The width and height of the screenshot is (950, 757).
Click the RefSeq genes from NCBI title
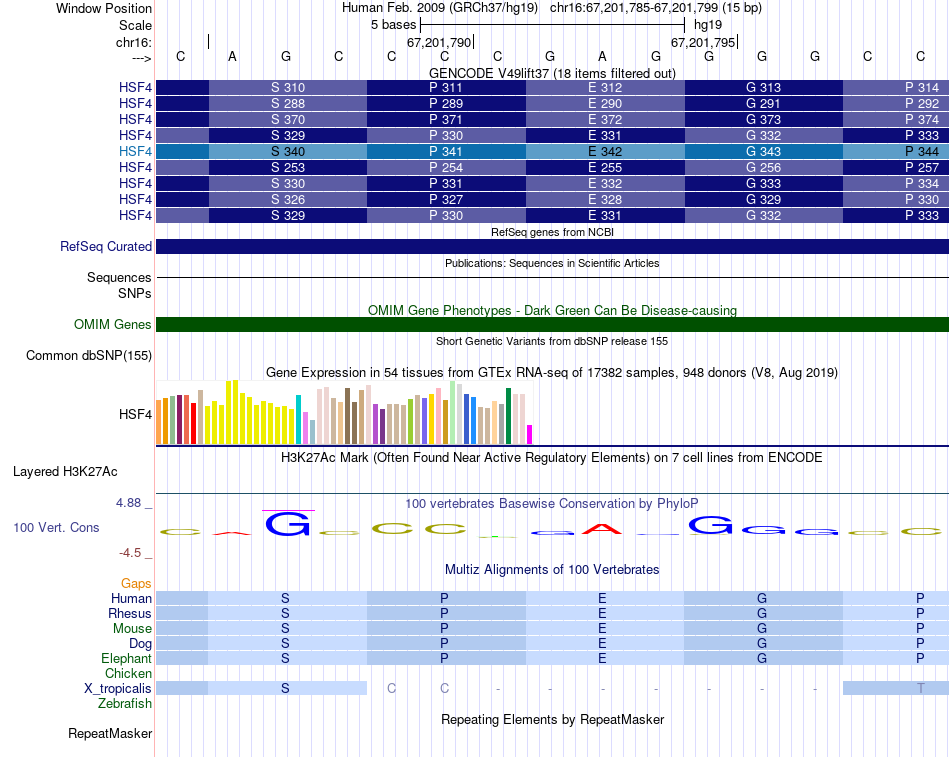(552, 232)
